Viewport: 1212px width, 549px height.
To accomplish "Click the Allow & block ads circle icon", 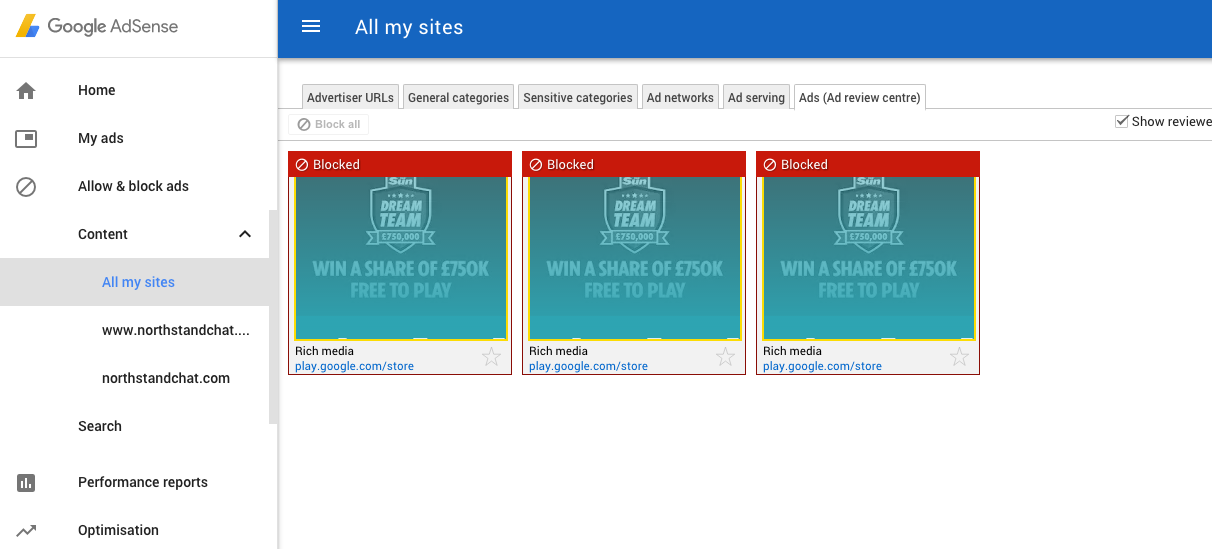I will 26,186.
